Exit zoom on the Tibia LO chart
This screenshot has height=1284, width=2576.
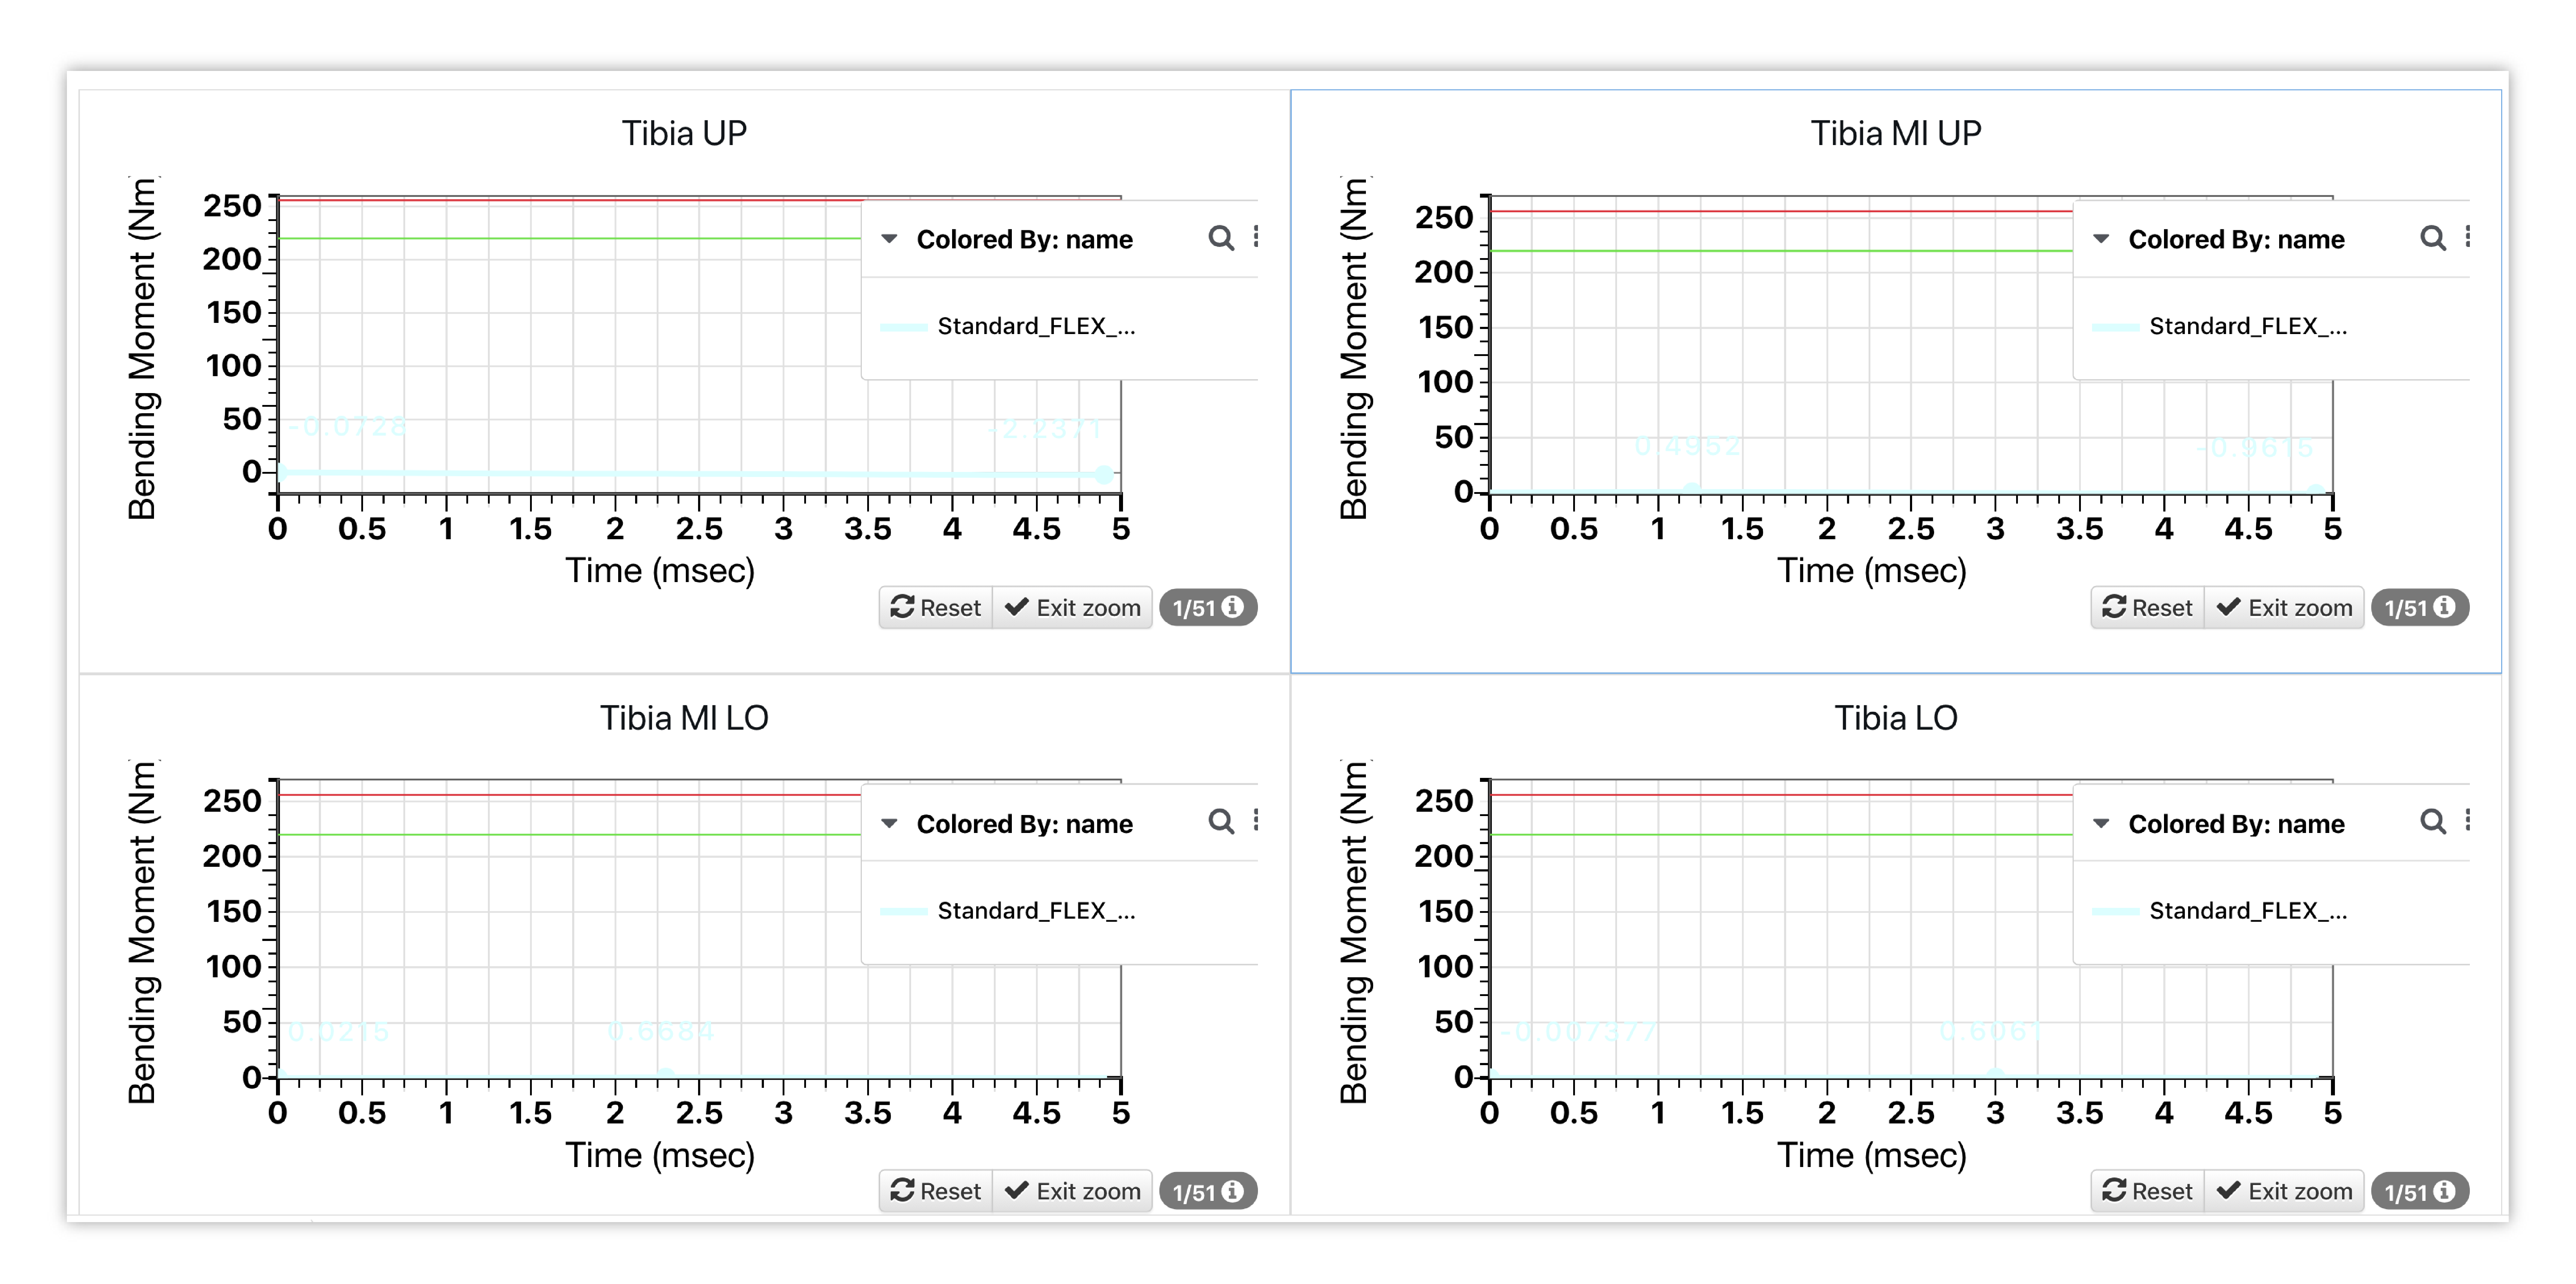tap(2285, 1191)
